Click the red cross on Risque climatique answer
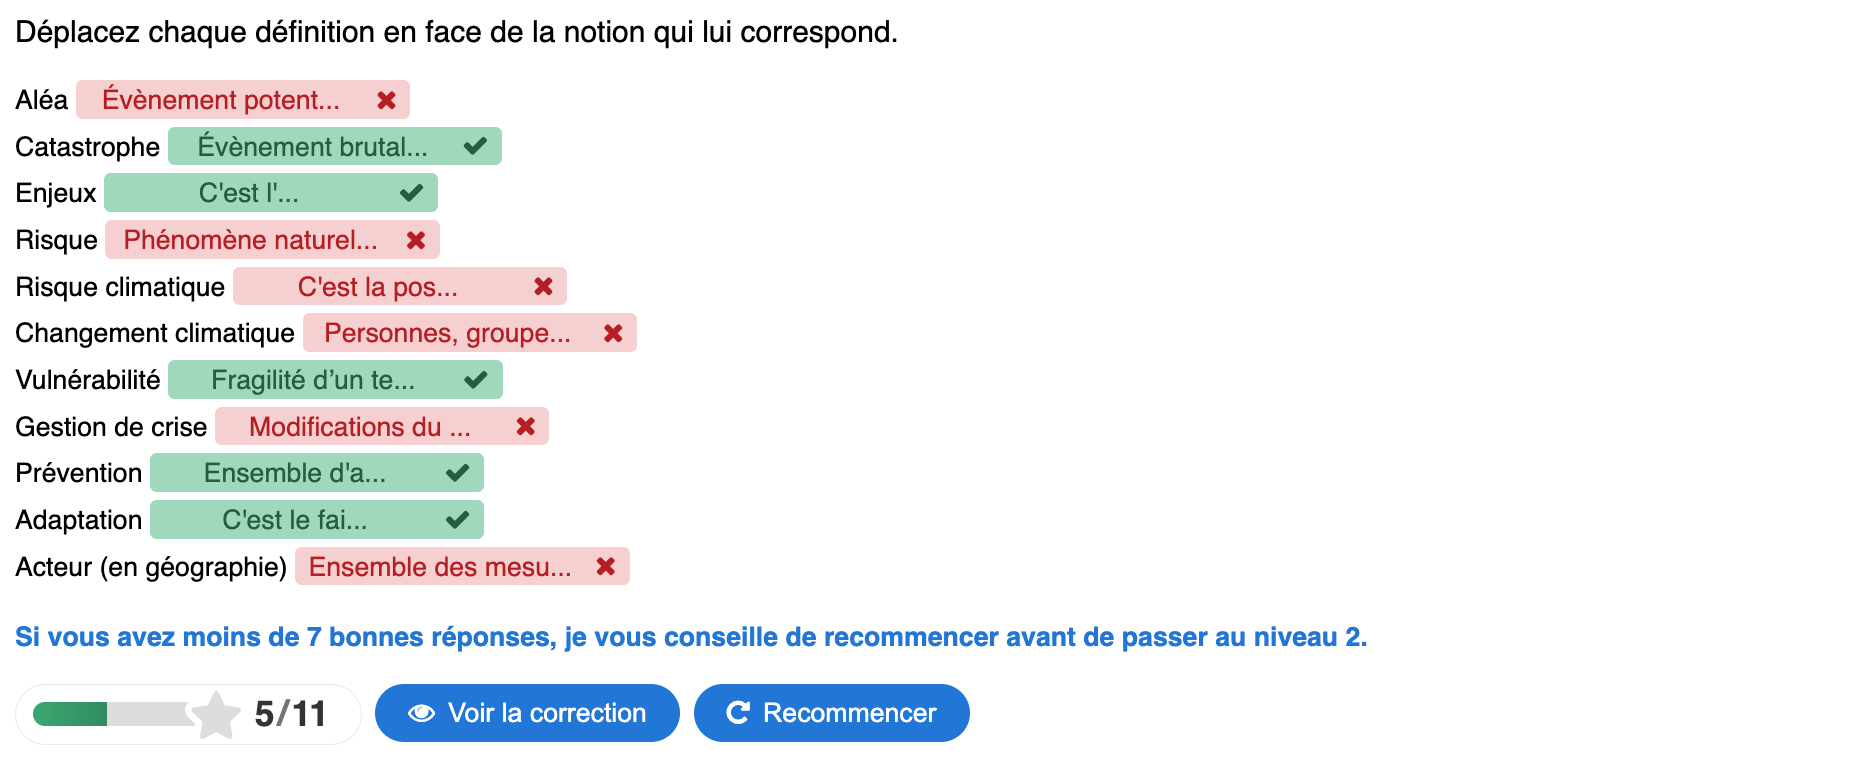The image size is (1870, 766). tap(543, 287)
